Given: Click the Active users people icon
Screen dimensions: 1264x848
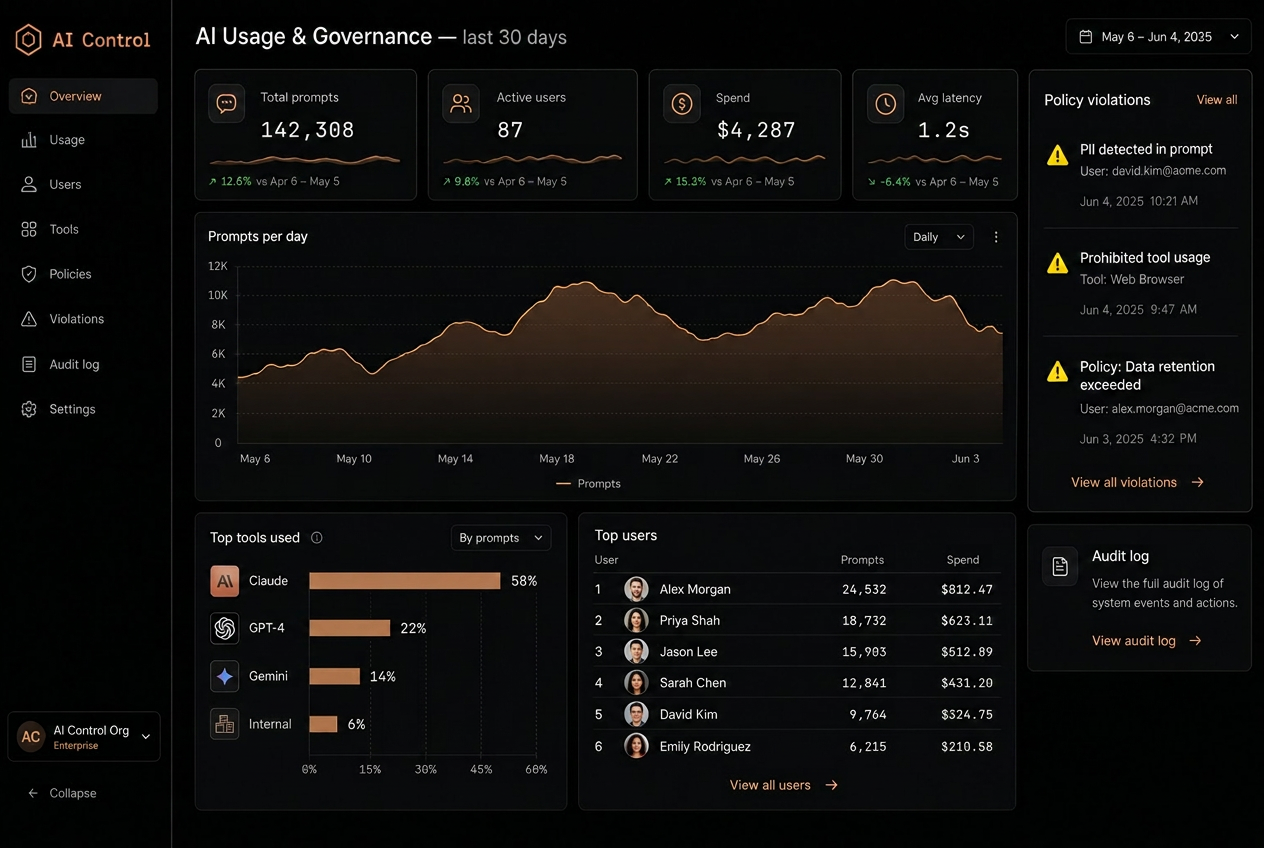Looking at the screenshot, I should 461,104.
